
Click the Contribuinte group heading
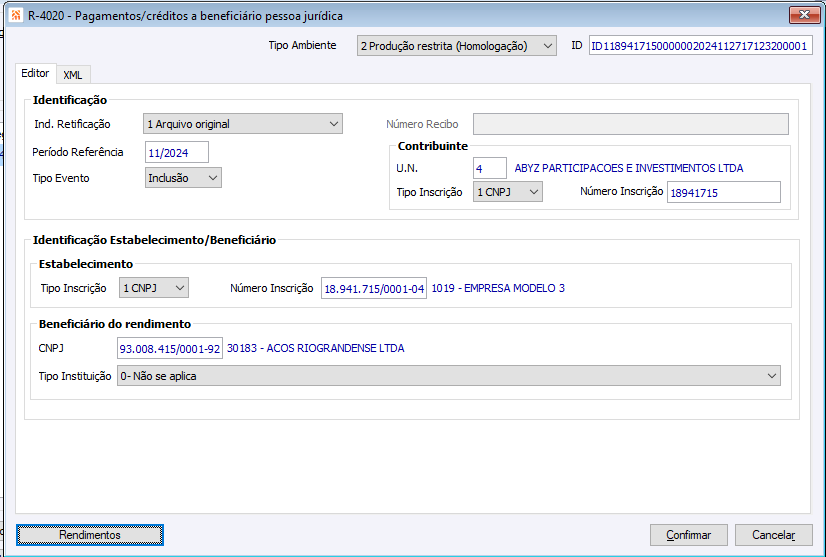pos(432,146)
